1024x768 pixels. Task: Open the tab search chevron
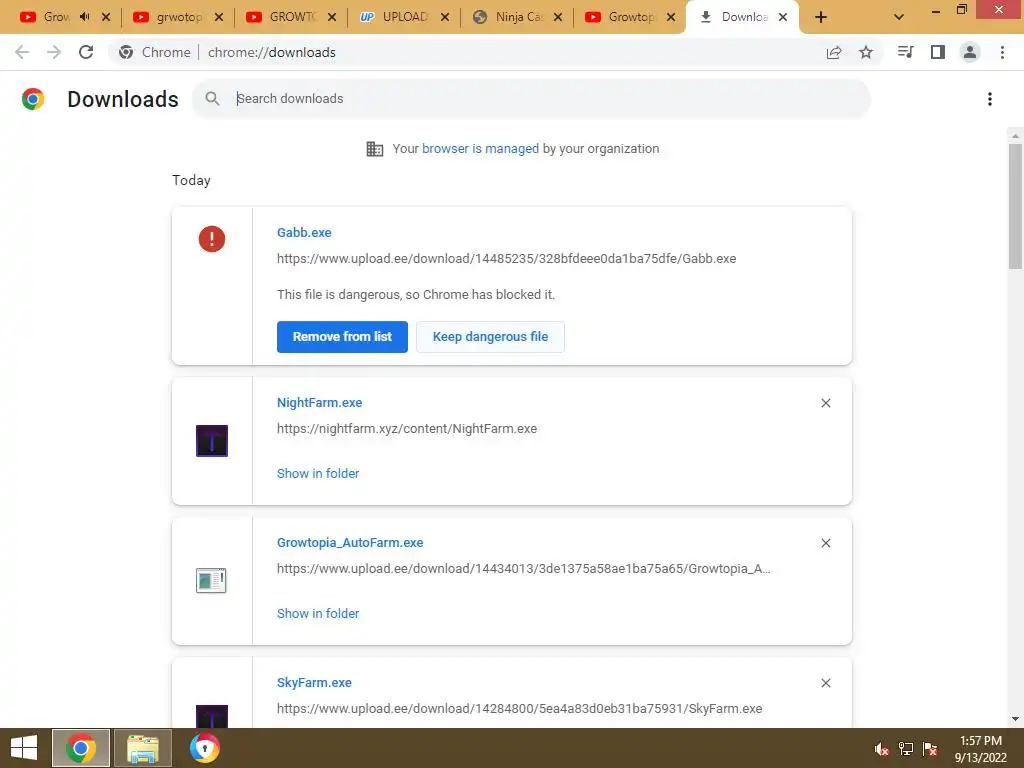(899, 18)
